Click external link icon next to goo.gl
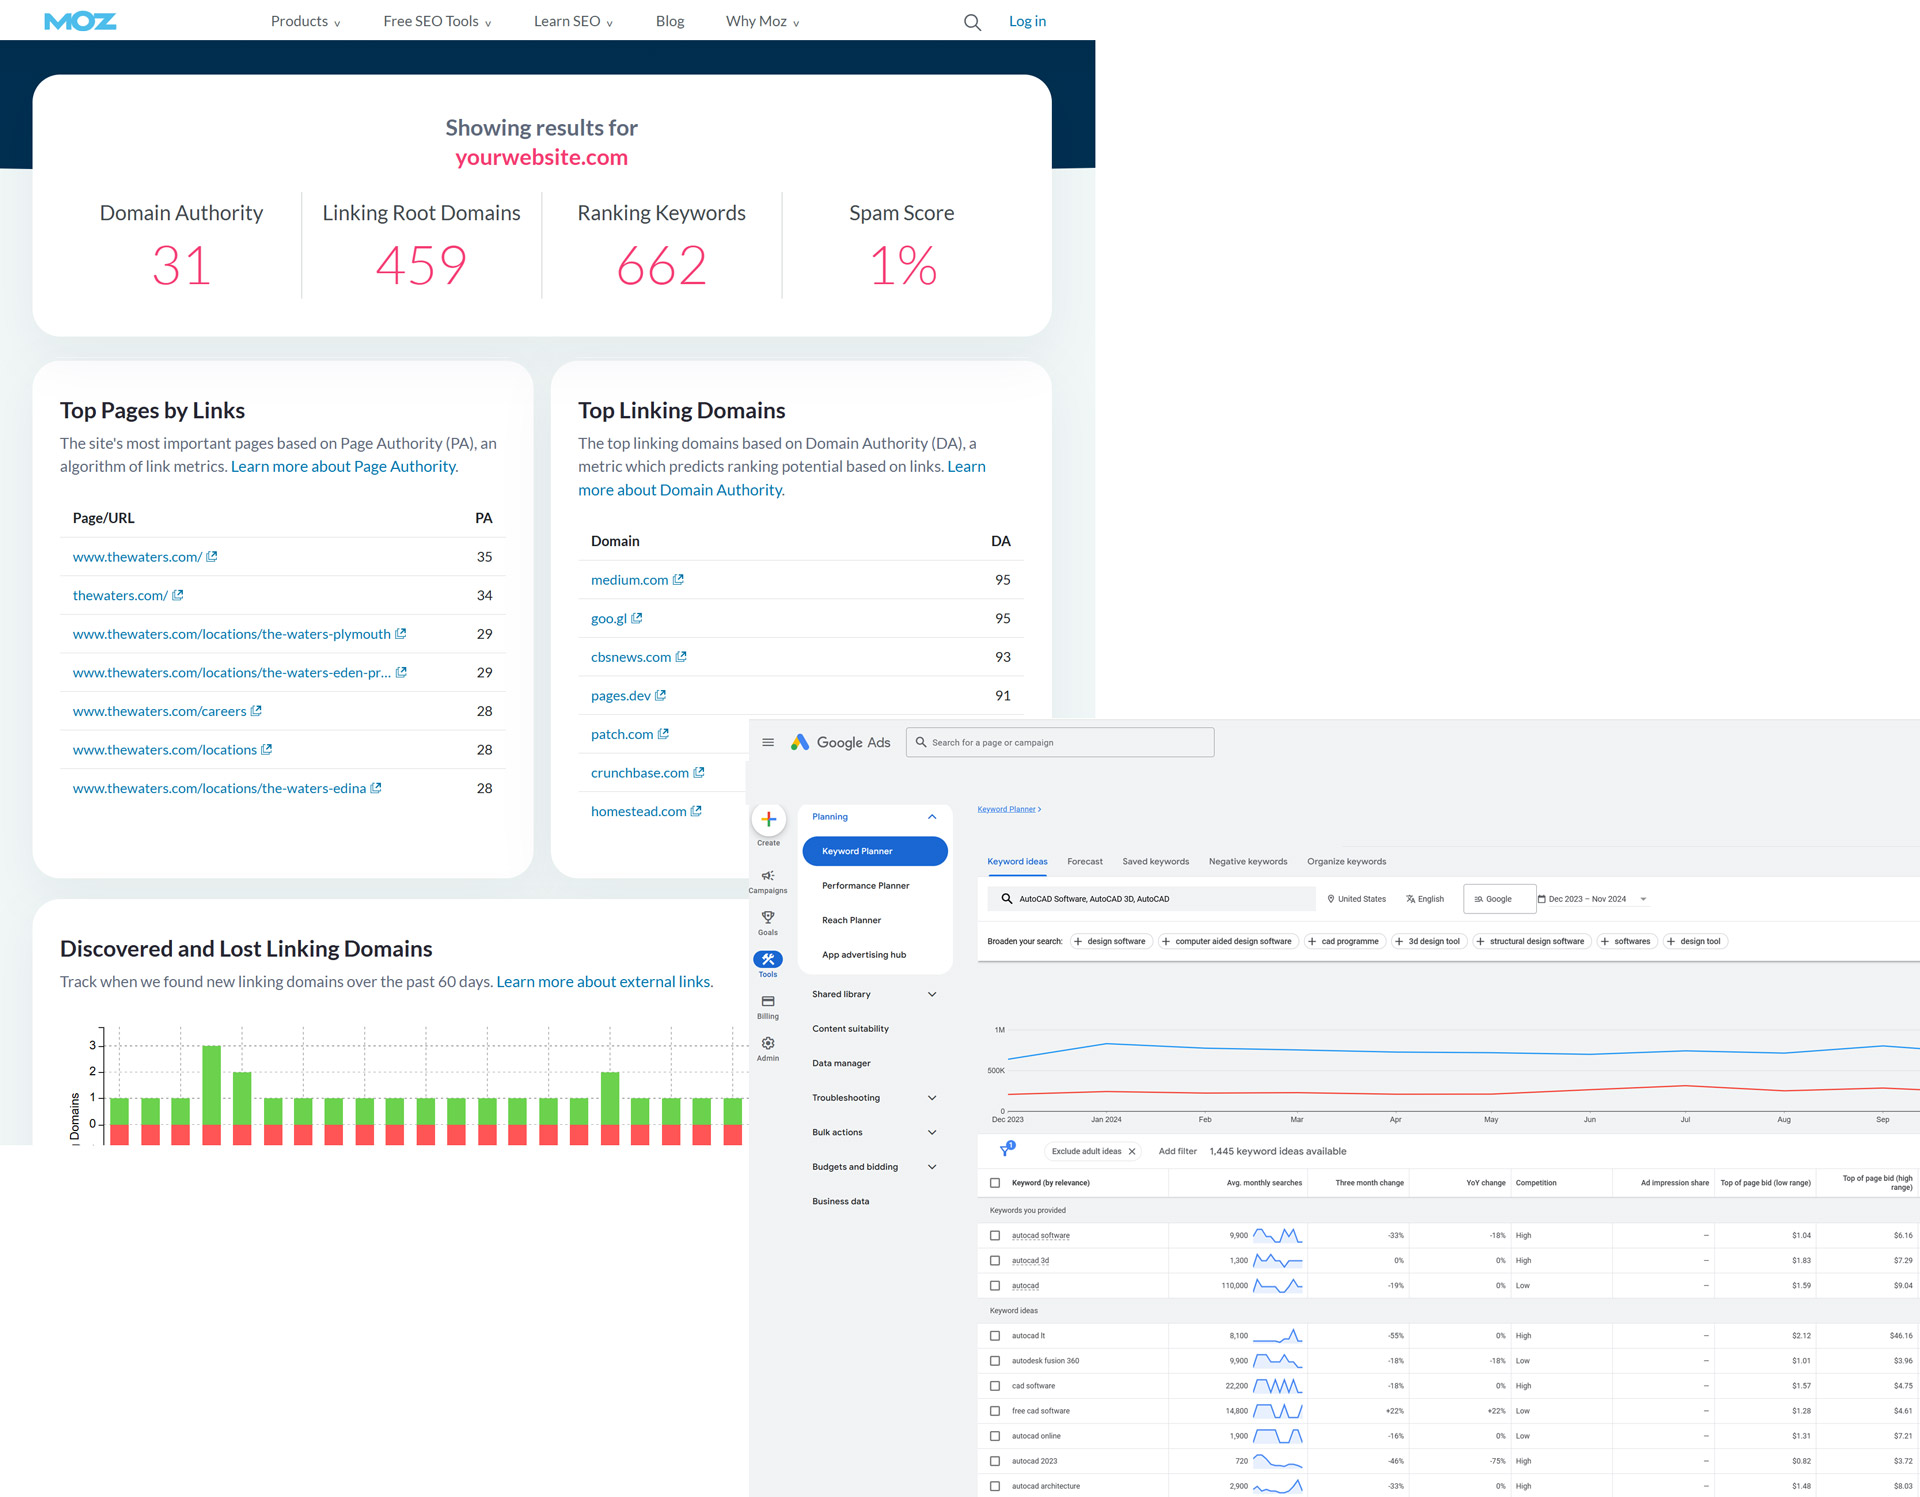The height and width of the screenshot is (1497, 1920). [637, 618]
